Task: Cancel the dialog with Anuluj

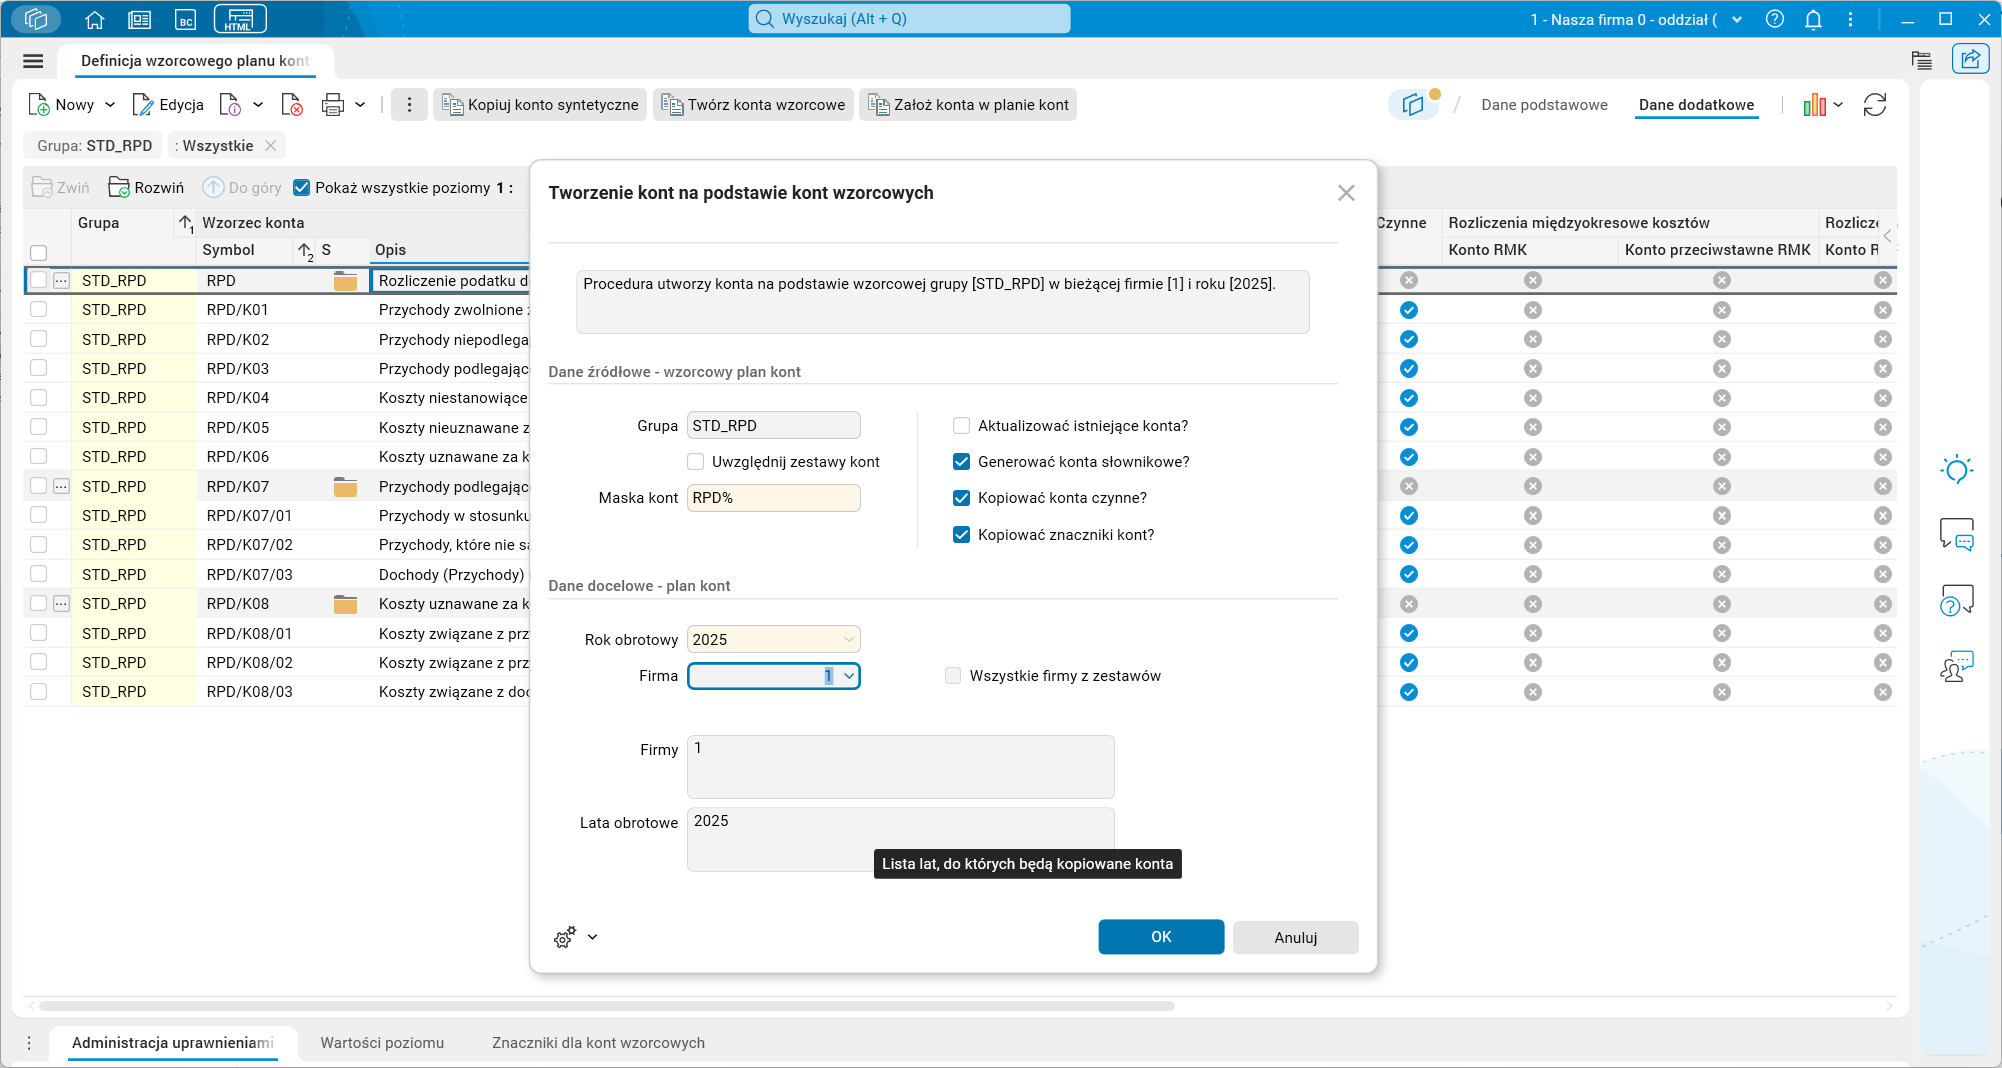Action: 1295,937
